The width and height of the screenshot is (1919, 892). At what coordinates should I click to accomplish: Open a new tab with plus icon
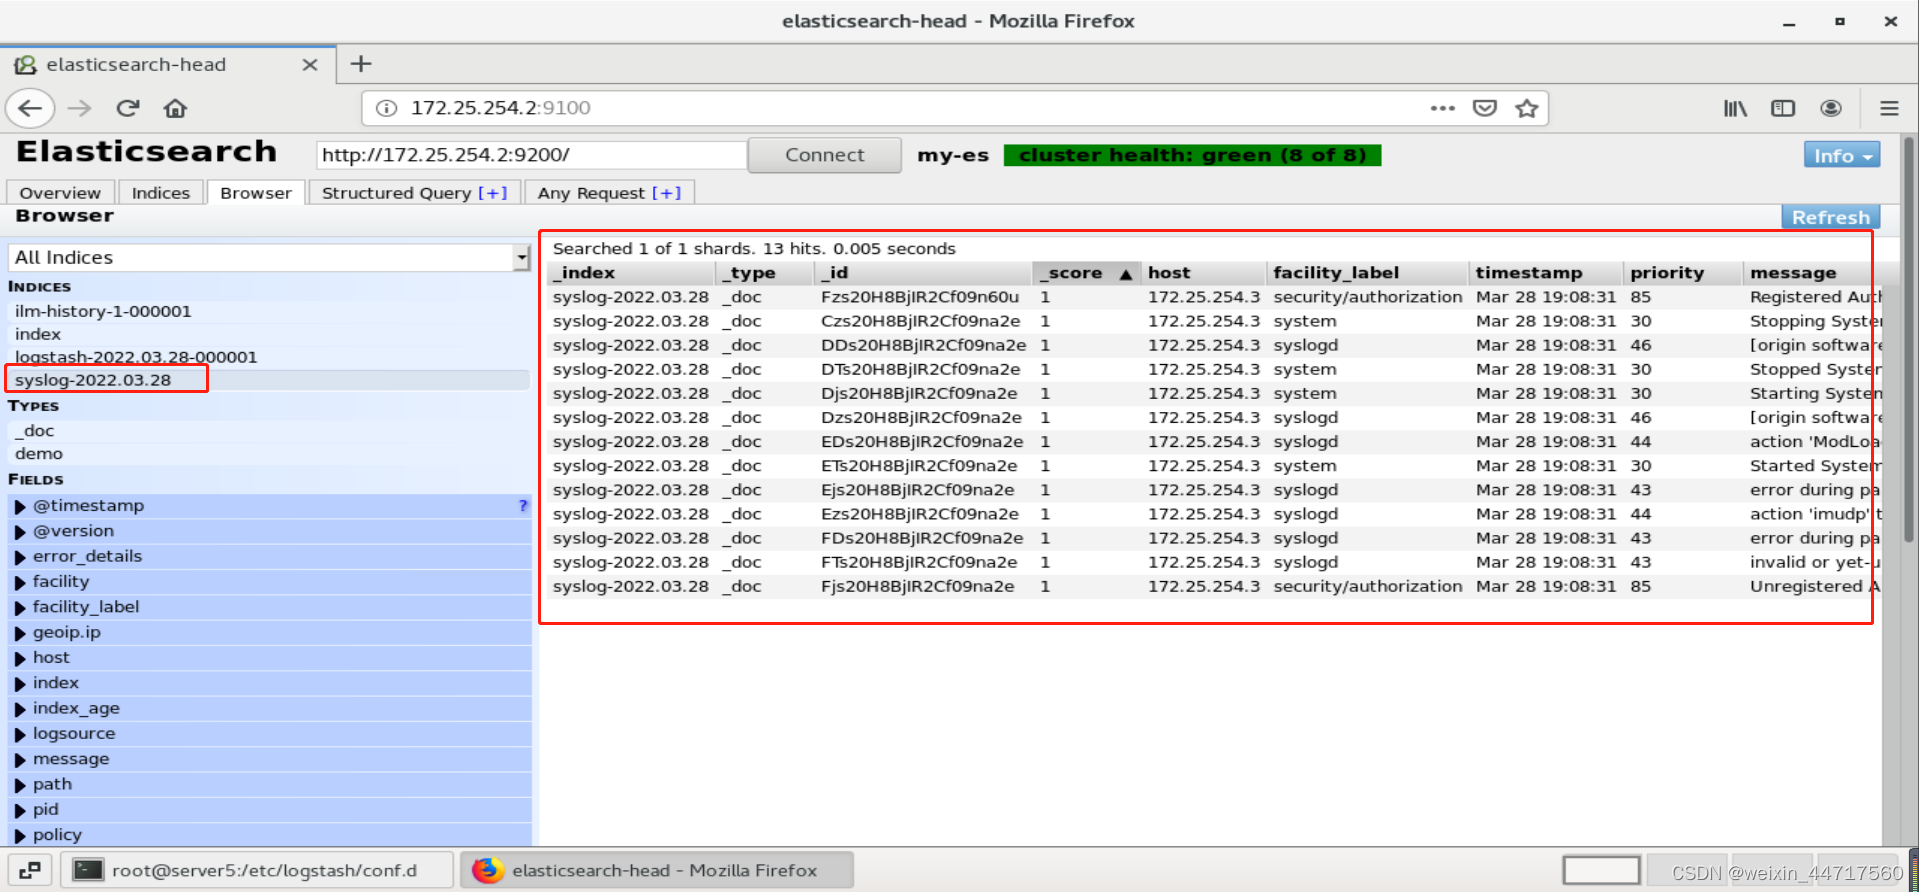point(361,64)
